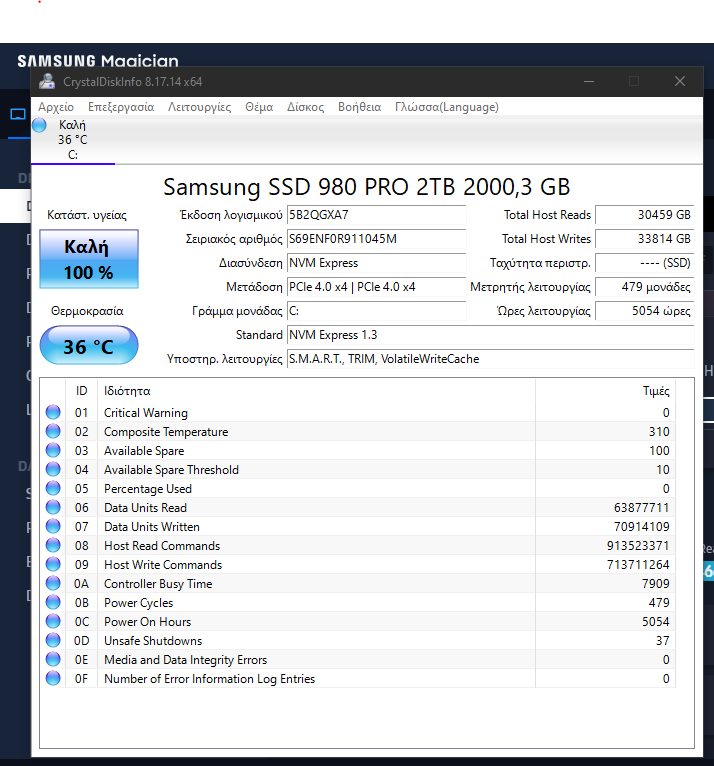Click the transfer mode field PCIe 4.0 x4
This screenshot has width=714, height=766.
click(x=377, y=287)
